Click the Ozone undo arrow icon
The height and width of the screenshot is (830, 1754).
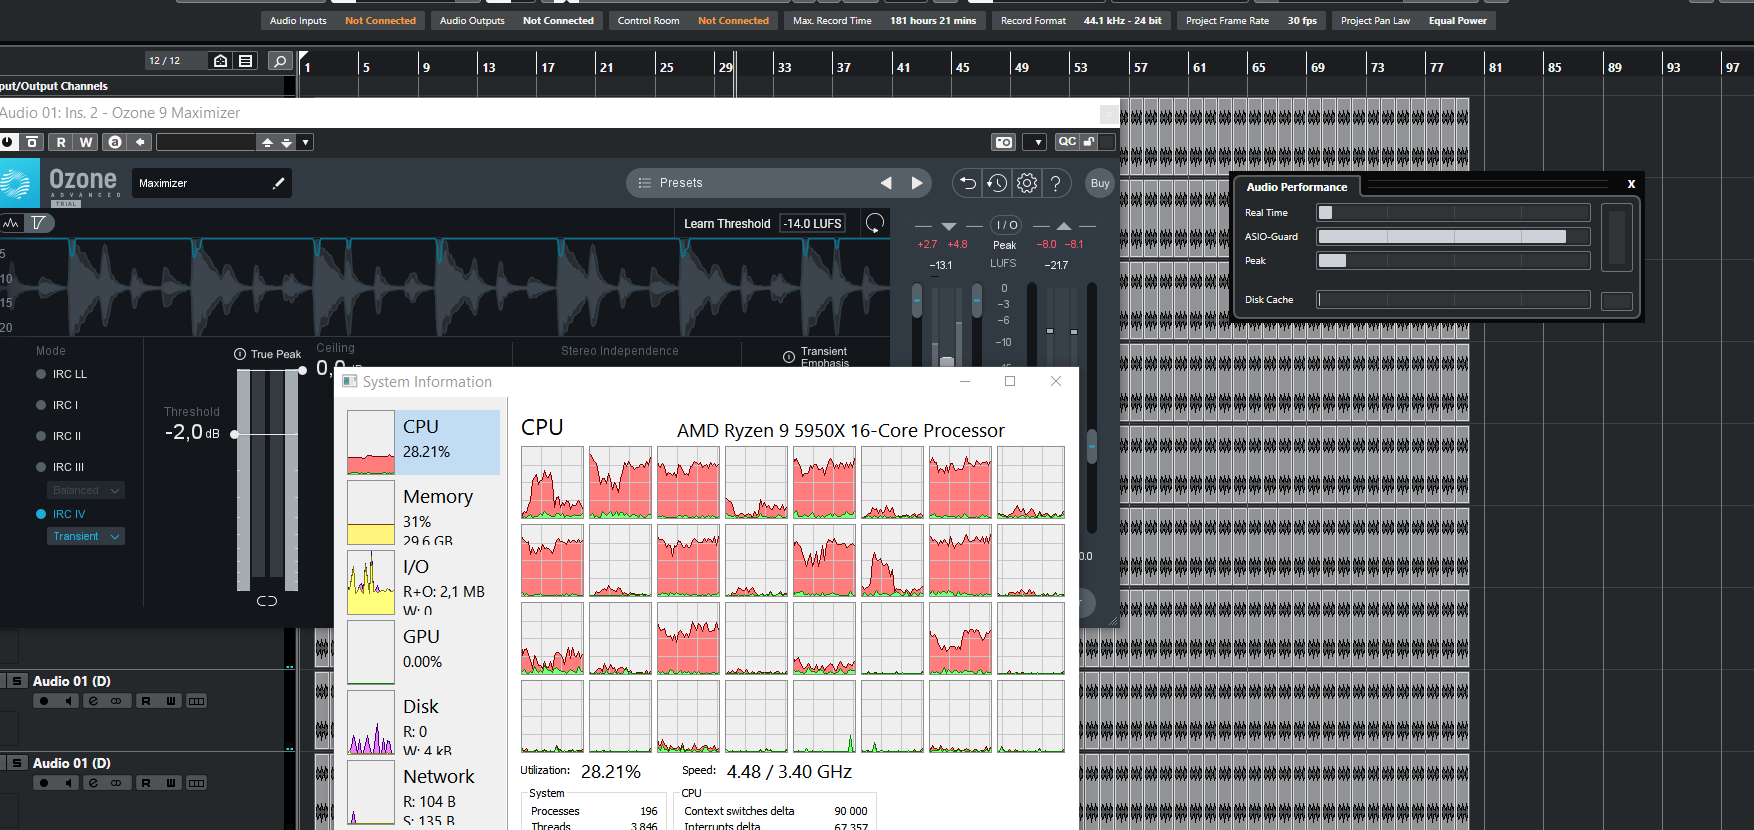coord(967,183)
